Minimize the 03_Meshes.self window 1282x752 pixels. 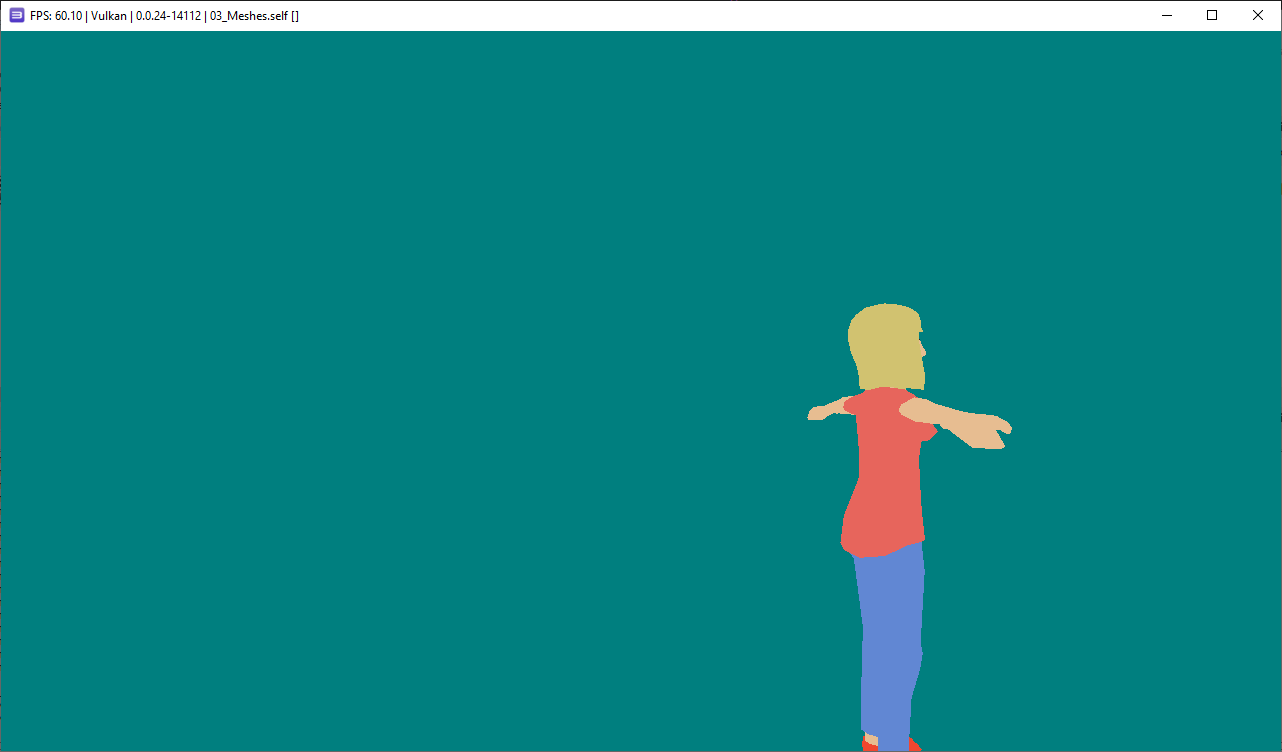[x=1166, y=15]
